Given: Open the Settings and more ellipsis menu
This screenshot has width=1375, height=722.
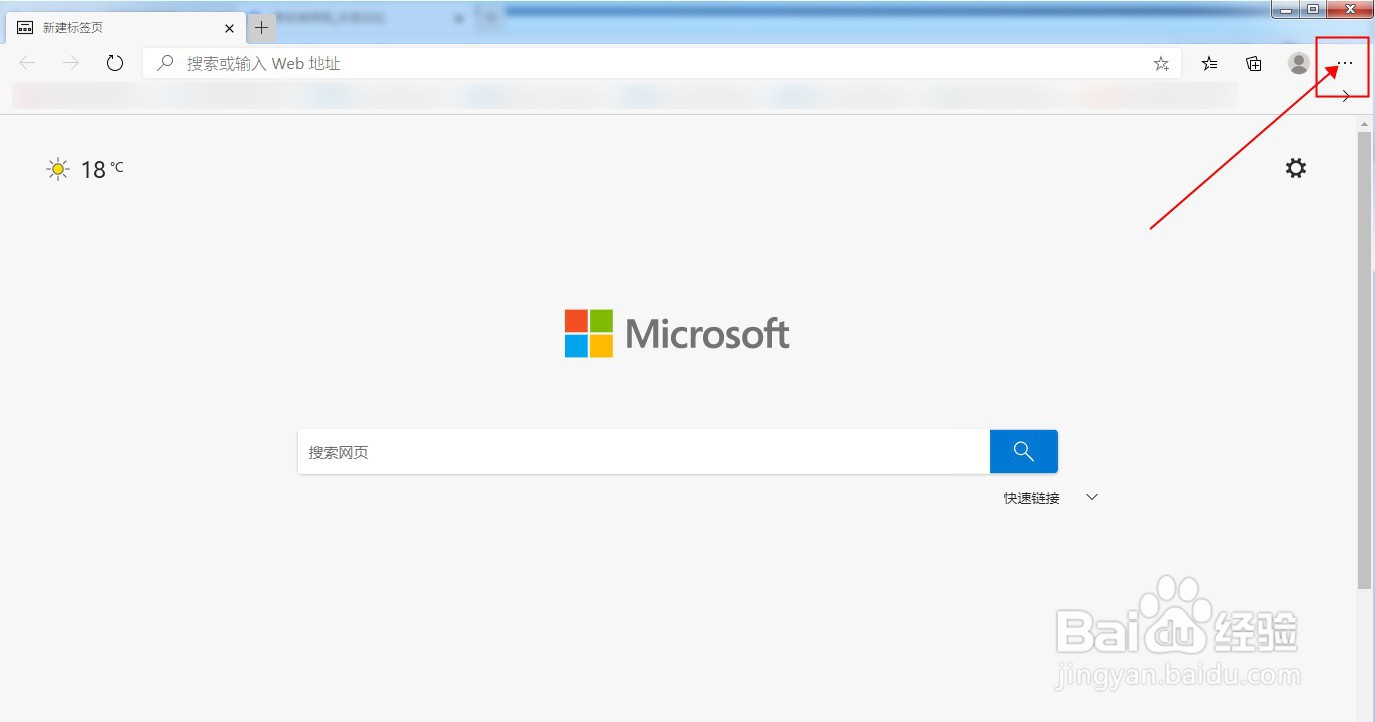Looking at the screenshot, I should click(x=1344, y=63).
